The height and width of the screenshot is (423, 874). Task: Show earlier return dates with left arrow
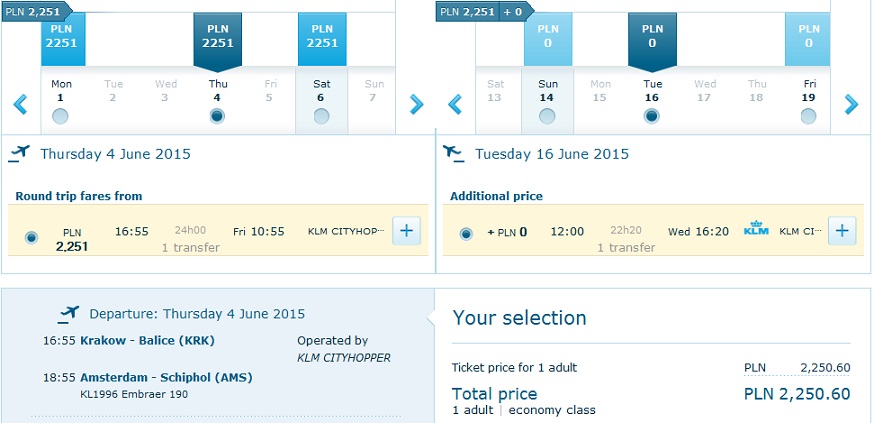(x=455, y=104)
